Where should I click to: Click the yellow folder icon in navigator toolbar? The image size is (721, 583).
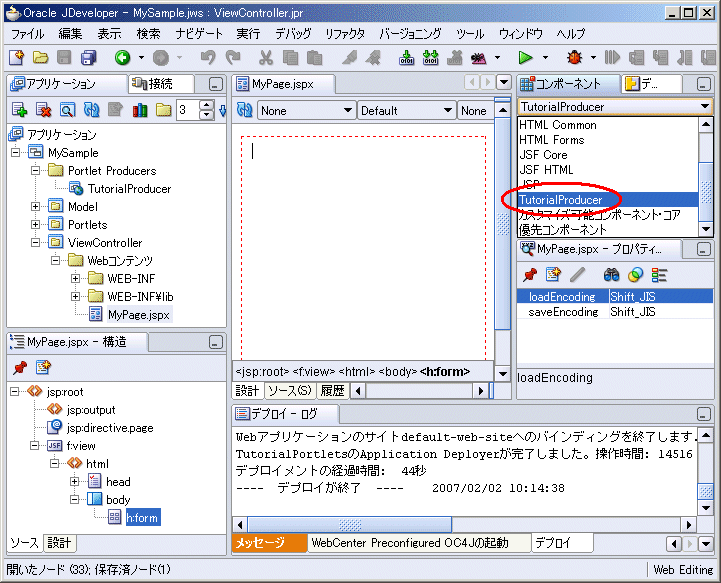163,110
